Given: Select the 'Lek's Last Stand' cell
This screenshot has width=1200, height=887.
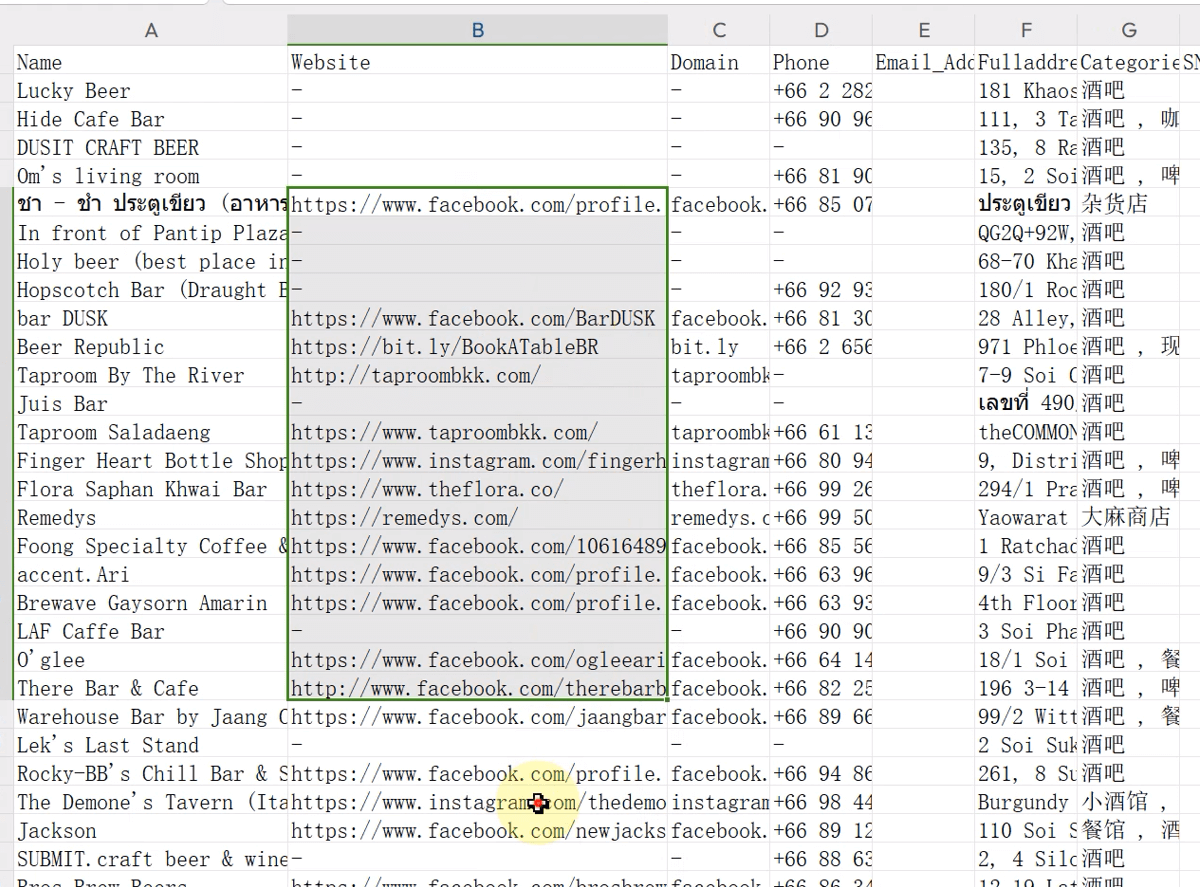Looking at the screenshot, I should pos(151,746).
